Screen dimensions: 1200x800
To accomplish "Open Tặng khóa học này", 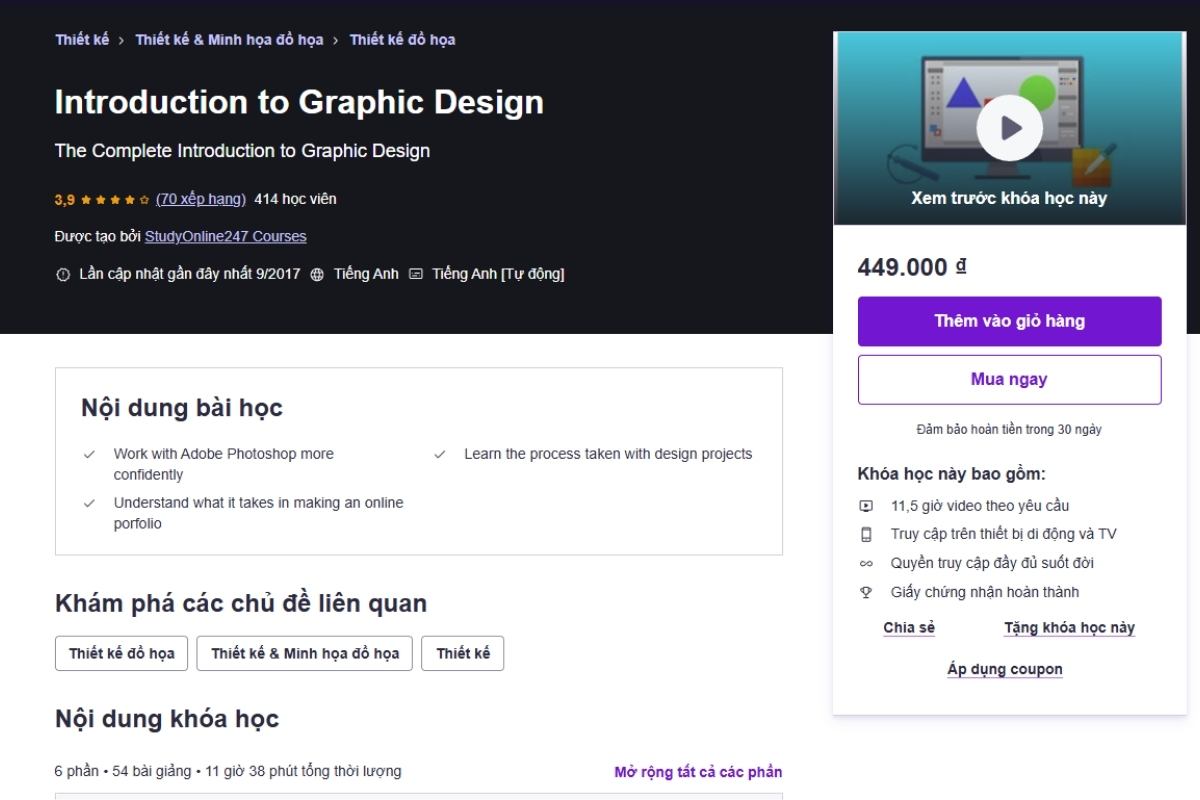I will pyautogui.click(x=1069, y=627).
